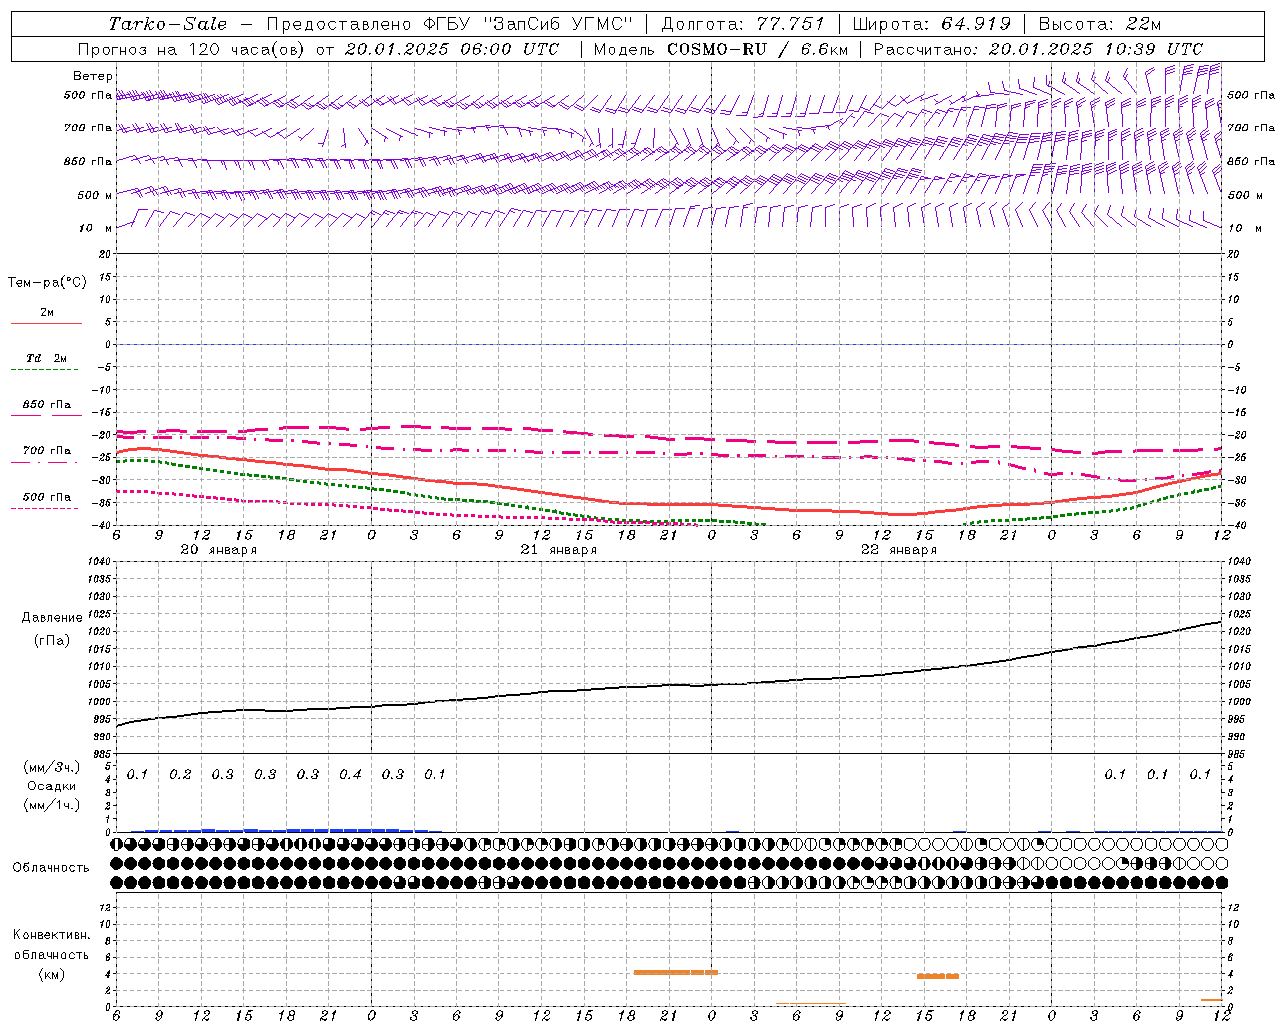
Task: Select the 500 м wind level label on left axis
Action: point(94,195)
